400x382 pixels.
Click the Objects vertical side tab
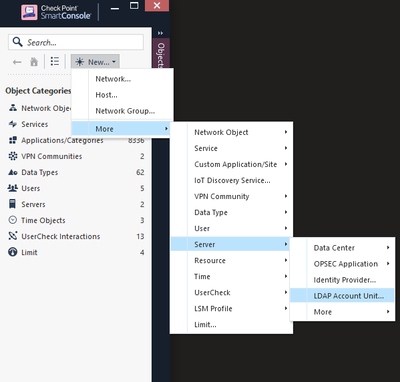pos(161,54)
